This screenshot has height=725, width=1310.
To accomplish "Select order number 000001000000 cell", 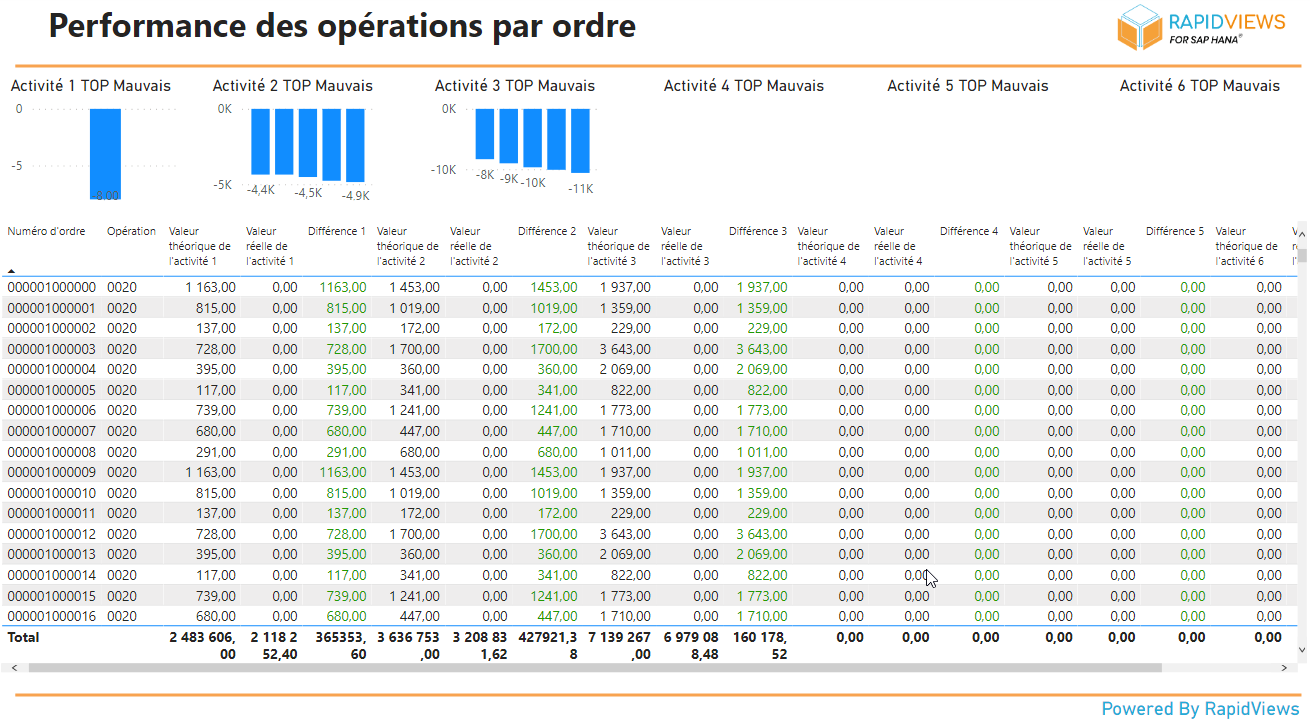I will point(52,287).
